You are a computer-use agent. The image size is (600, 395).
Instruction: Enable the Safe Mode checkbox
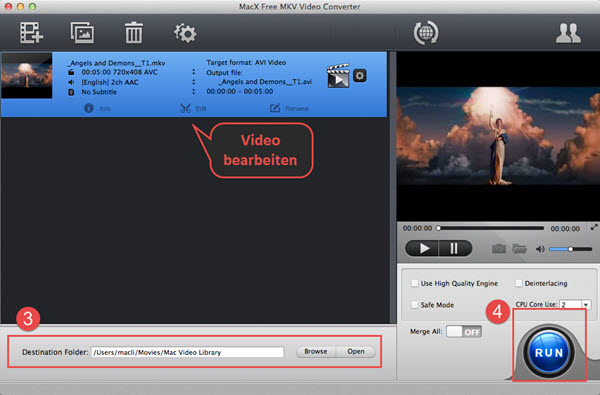click(x=414, y=305)
